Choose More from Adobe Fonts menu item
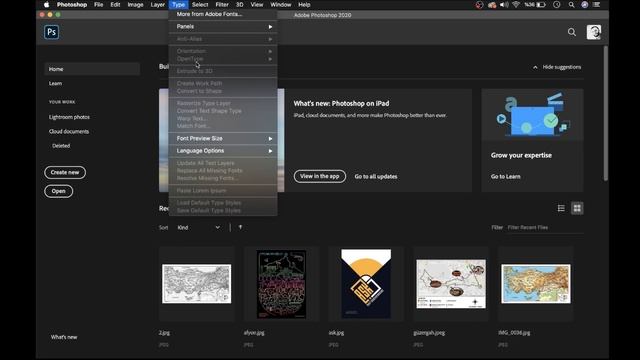The width and height of the screenshot is (640, 360). pos(223,14)
